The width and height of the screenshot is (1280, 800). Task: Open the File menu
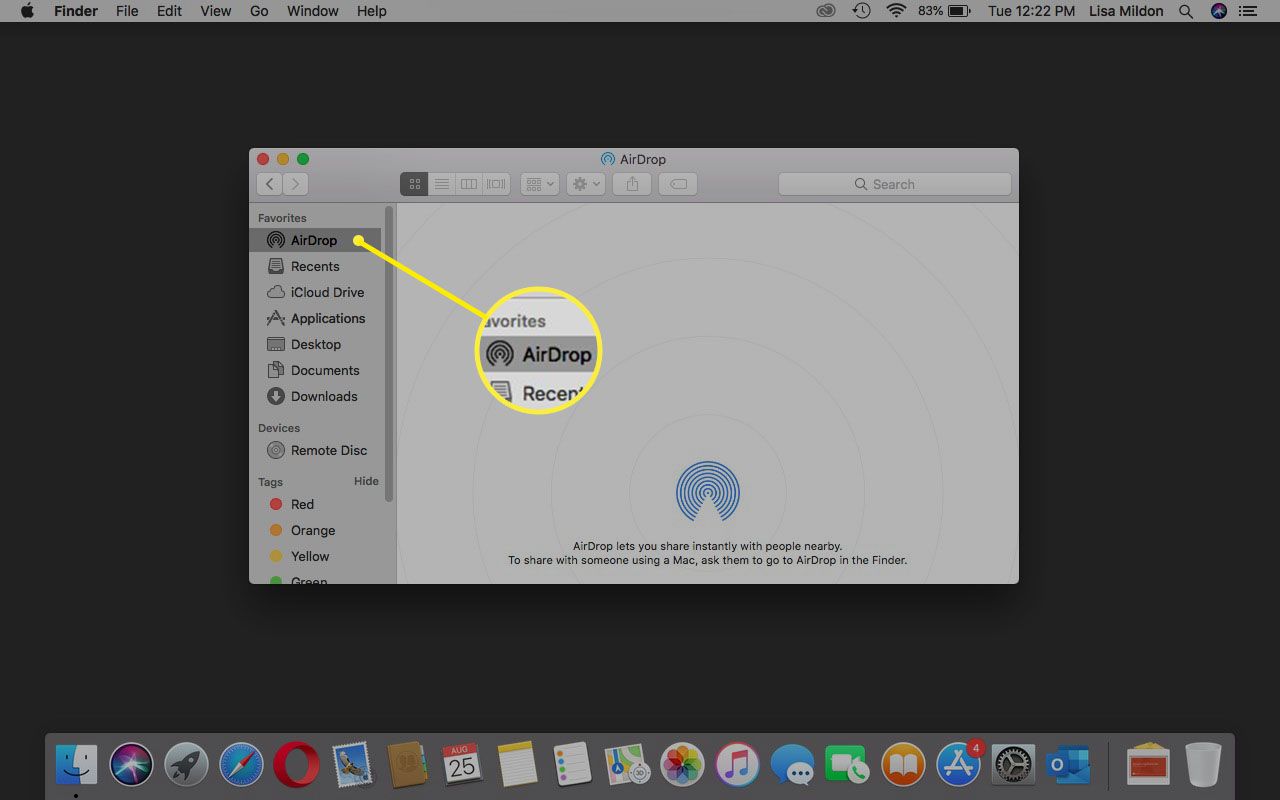(x=127, y=11)
